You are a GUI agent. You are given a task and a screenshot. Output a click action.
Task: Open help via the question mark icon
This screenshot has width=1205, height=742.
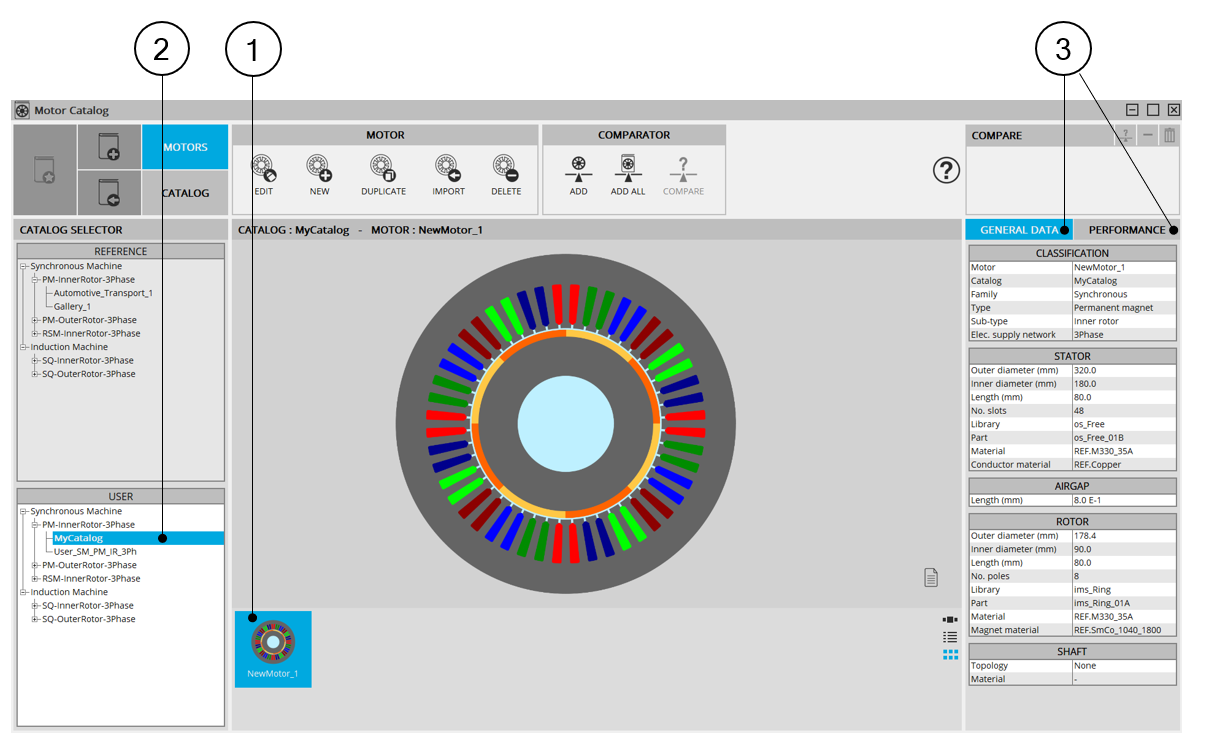(x=946, y=171)
